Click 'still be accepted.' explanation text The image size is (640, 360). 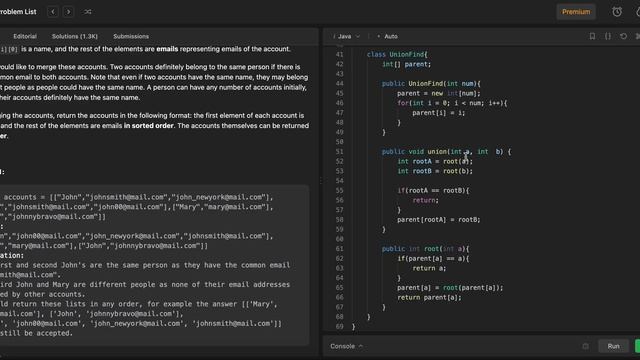pyautogui.click(x=36, y=333)
